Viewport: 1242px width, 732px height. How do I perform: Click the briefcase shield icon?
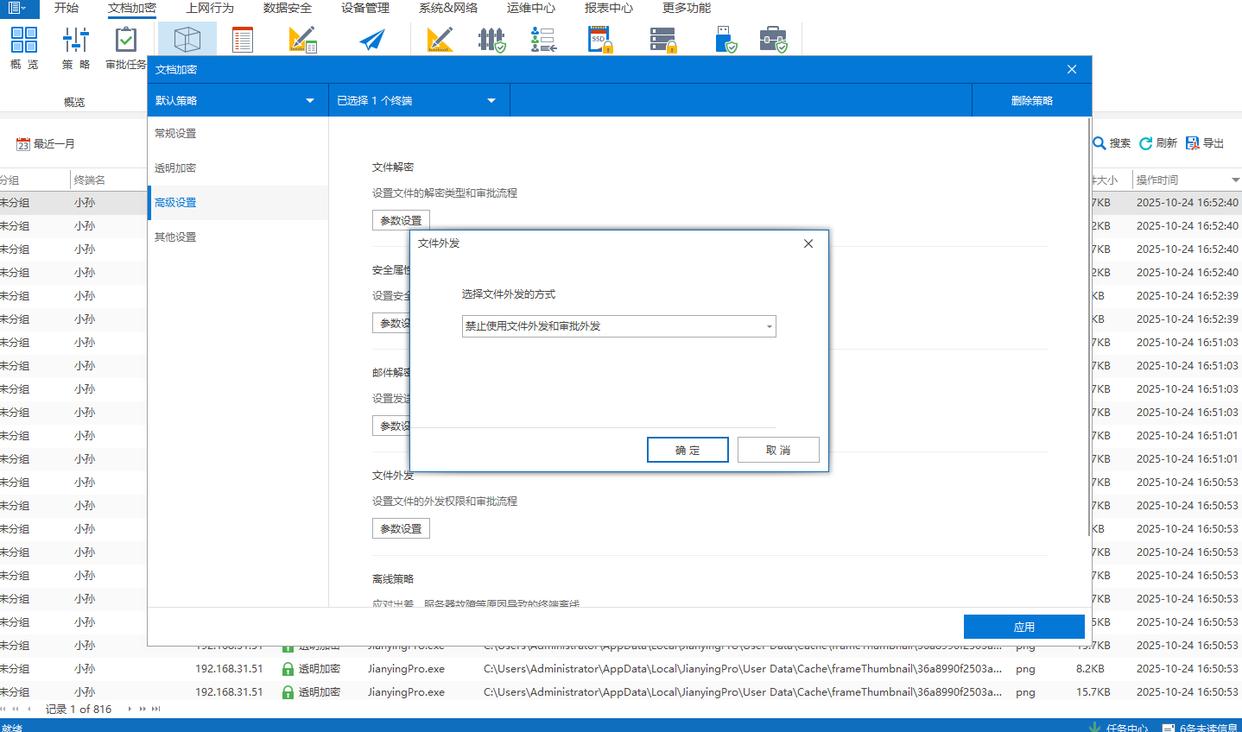point(773,40)
